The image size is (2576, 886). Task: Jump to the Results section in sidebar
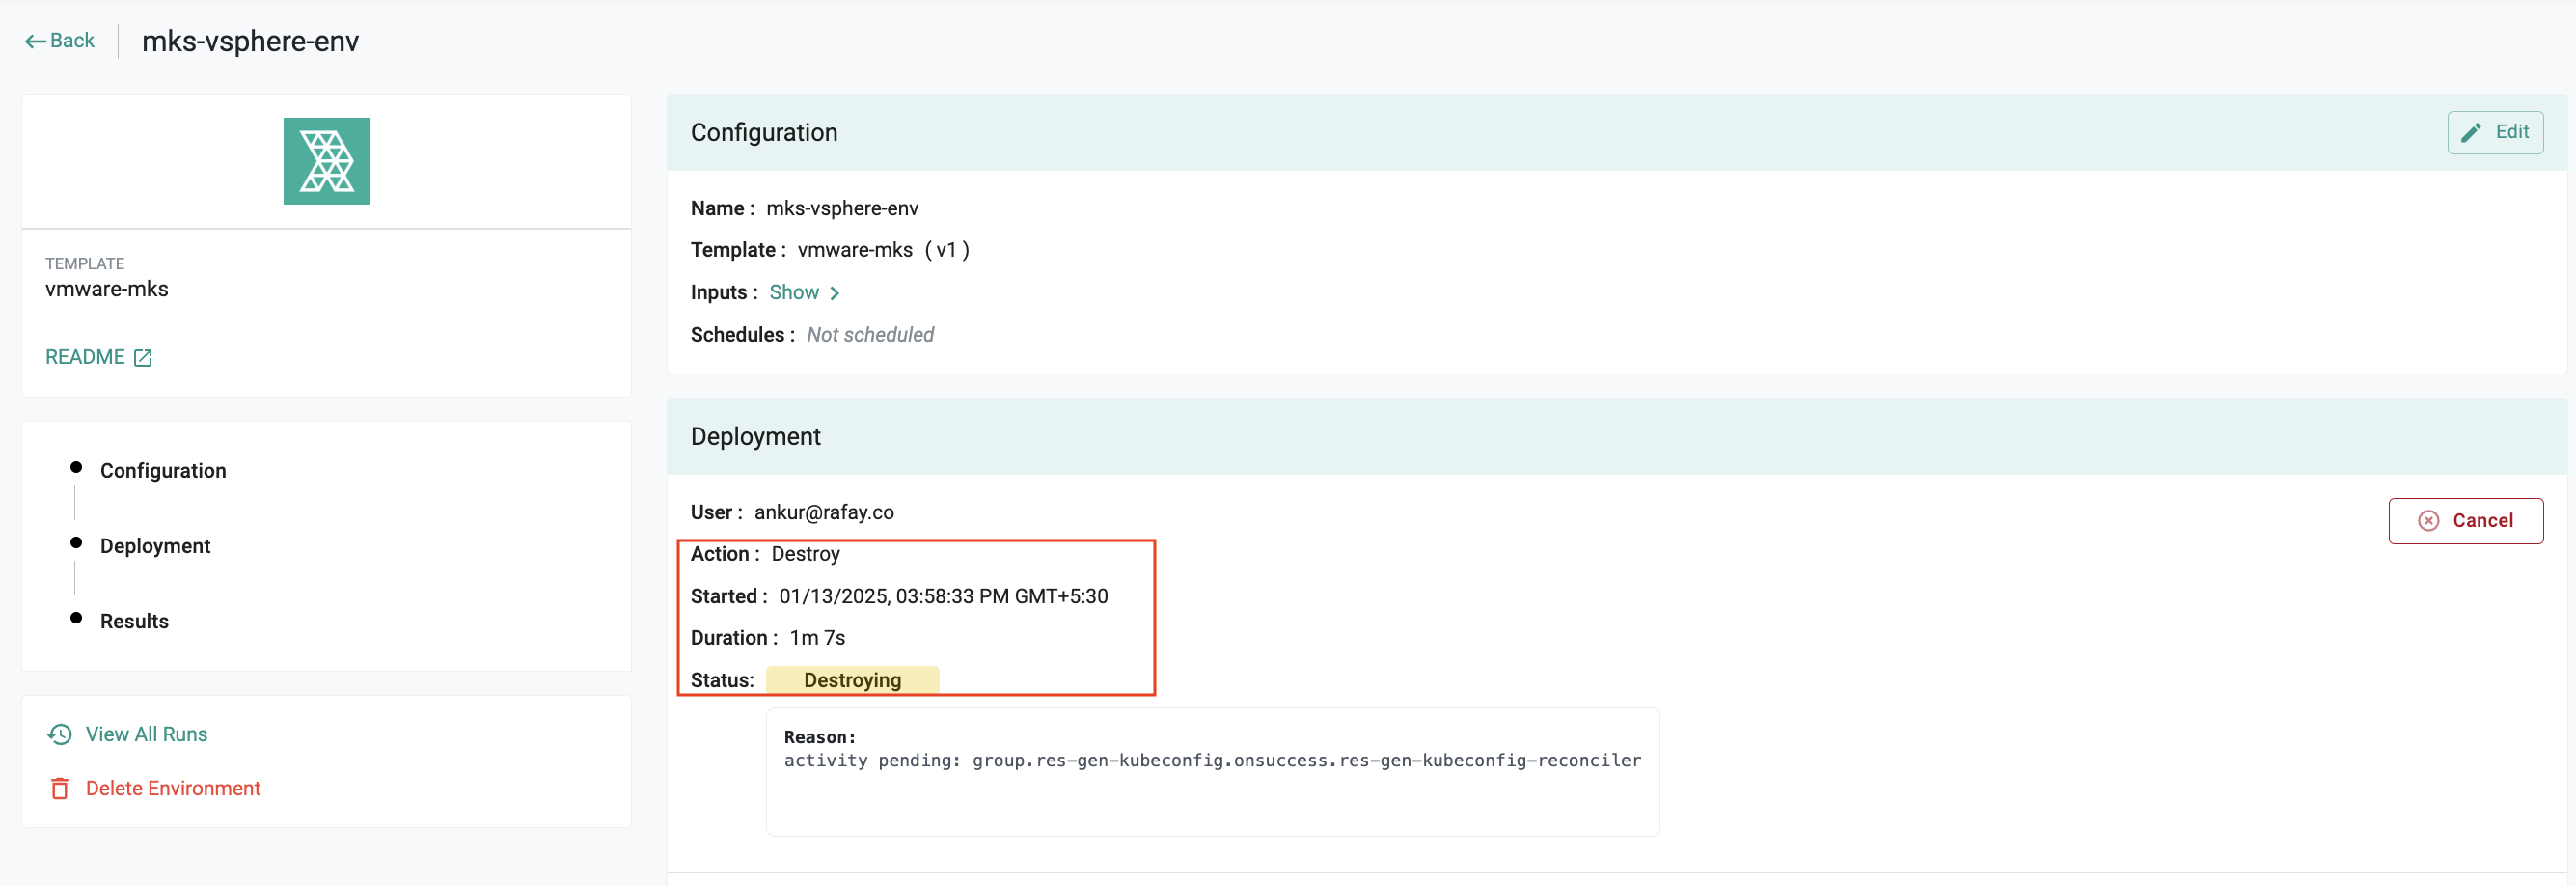coord(134,621)
